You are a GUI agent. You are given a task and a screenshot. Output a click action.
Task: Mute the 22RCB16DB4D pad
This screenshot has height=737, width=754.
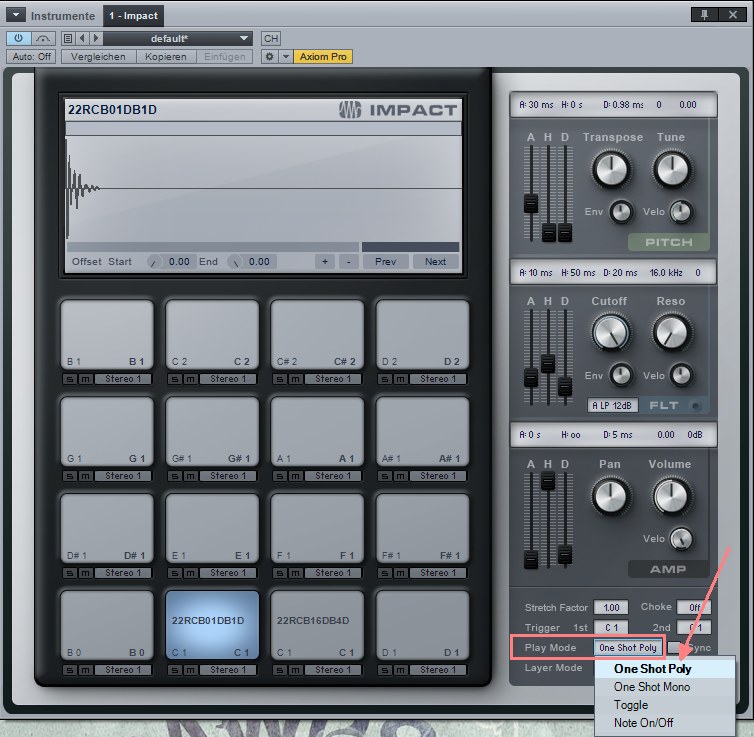click(x=295, y=670)
